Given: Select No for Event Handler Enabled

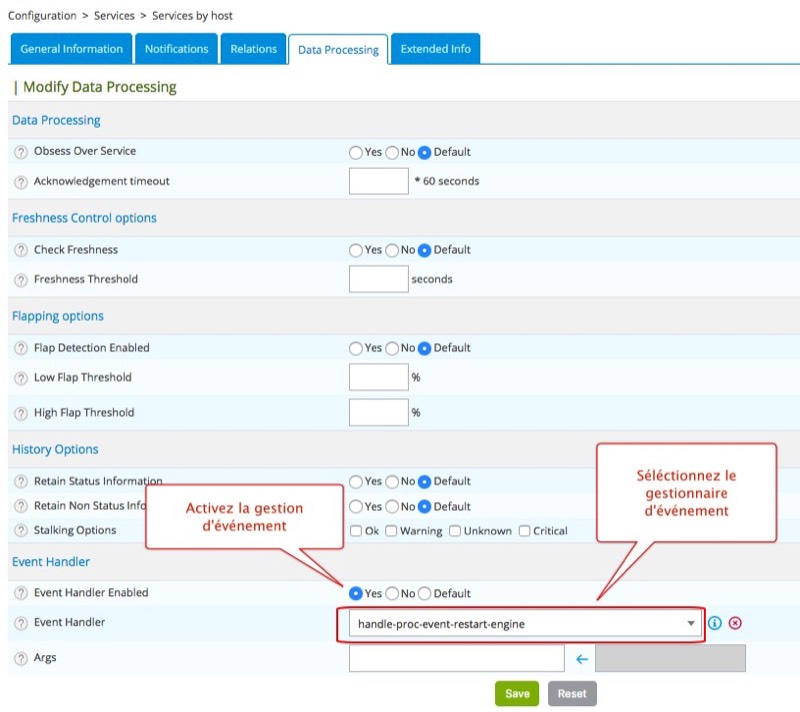Looking at the screenshot, I should click(x=392, y=594).
